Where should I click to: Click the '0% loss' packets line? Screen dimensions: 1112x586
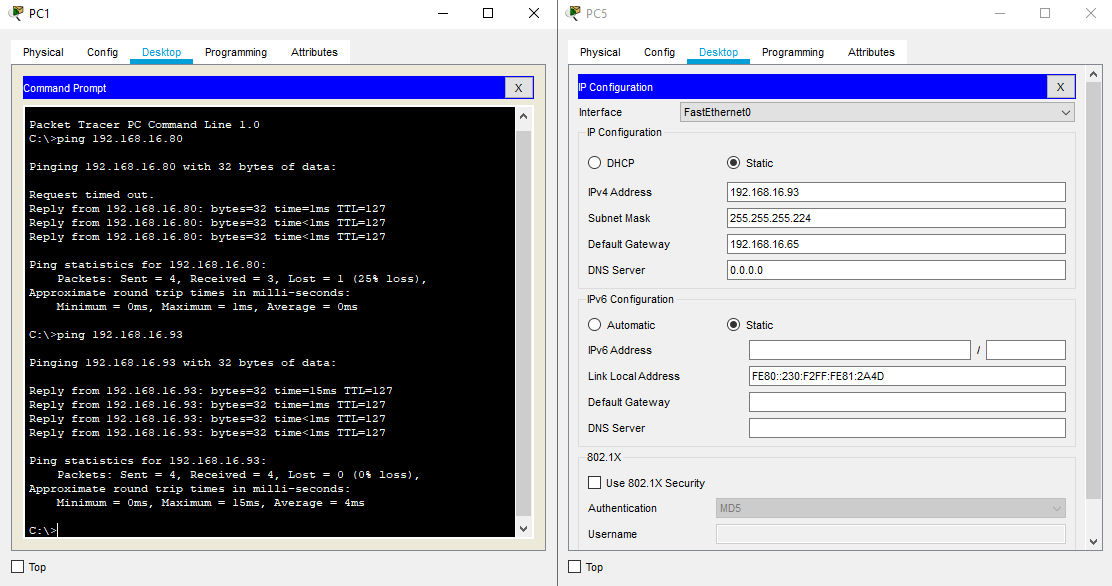click(238, 475)
